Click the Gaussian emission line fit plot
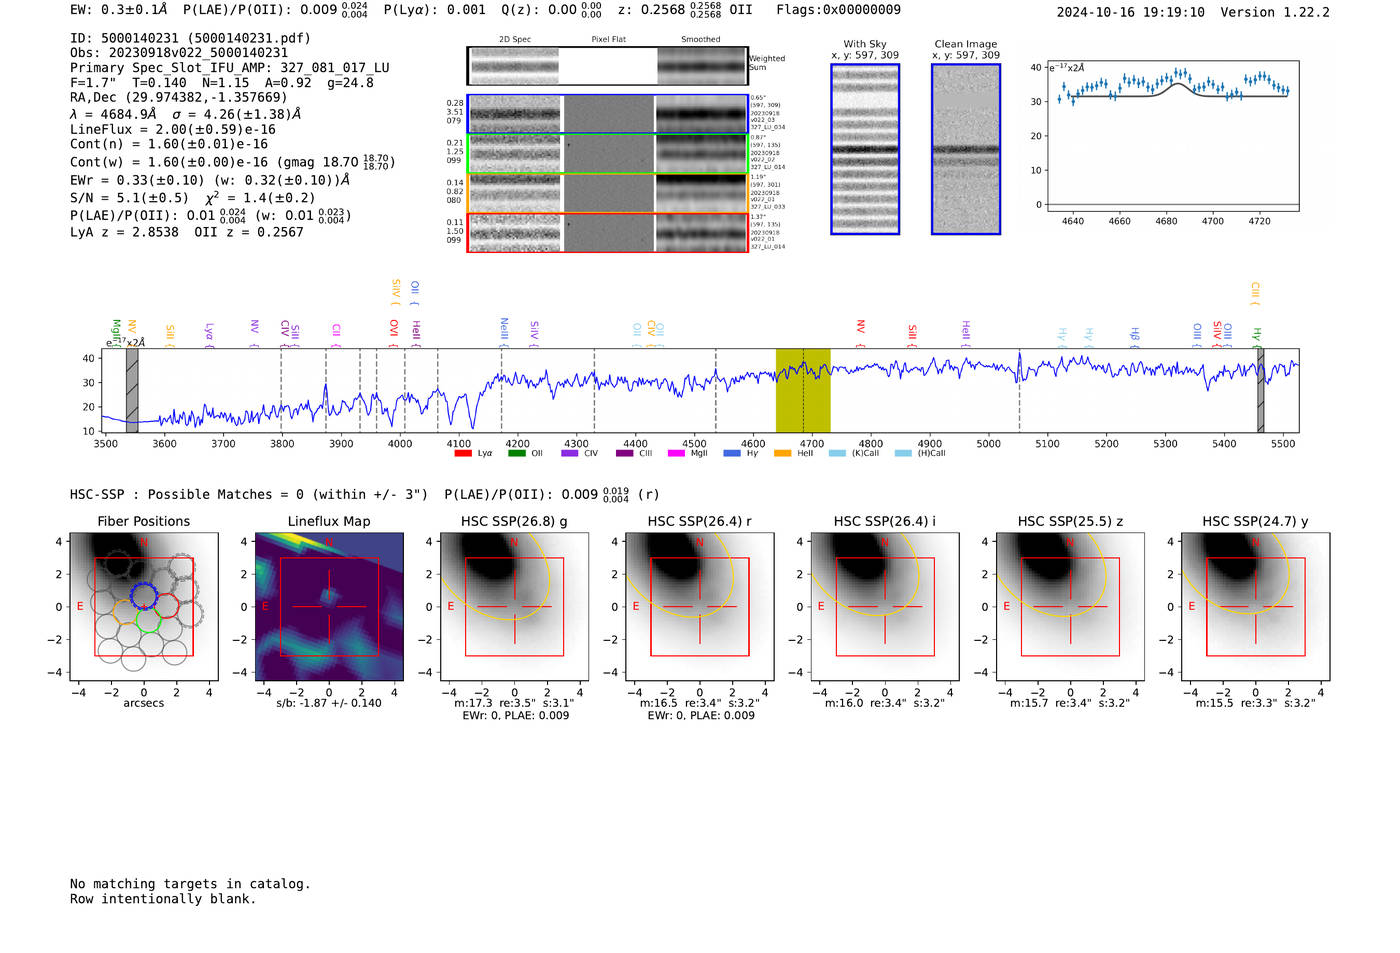 pyautogui.click(x=1172, y=136)
